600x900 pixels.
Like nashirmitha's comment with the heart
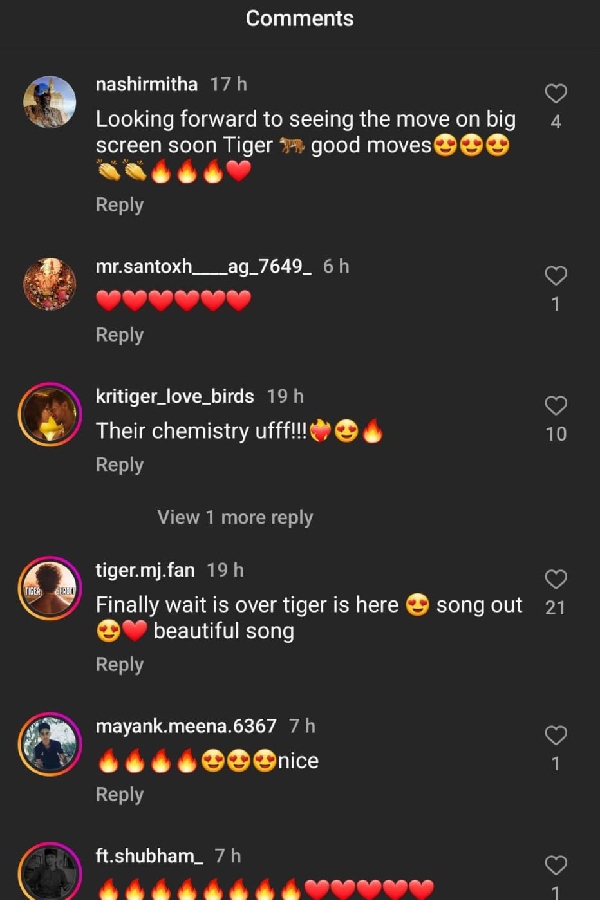point(556,94)
